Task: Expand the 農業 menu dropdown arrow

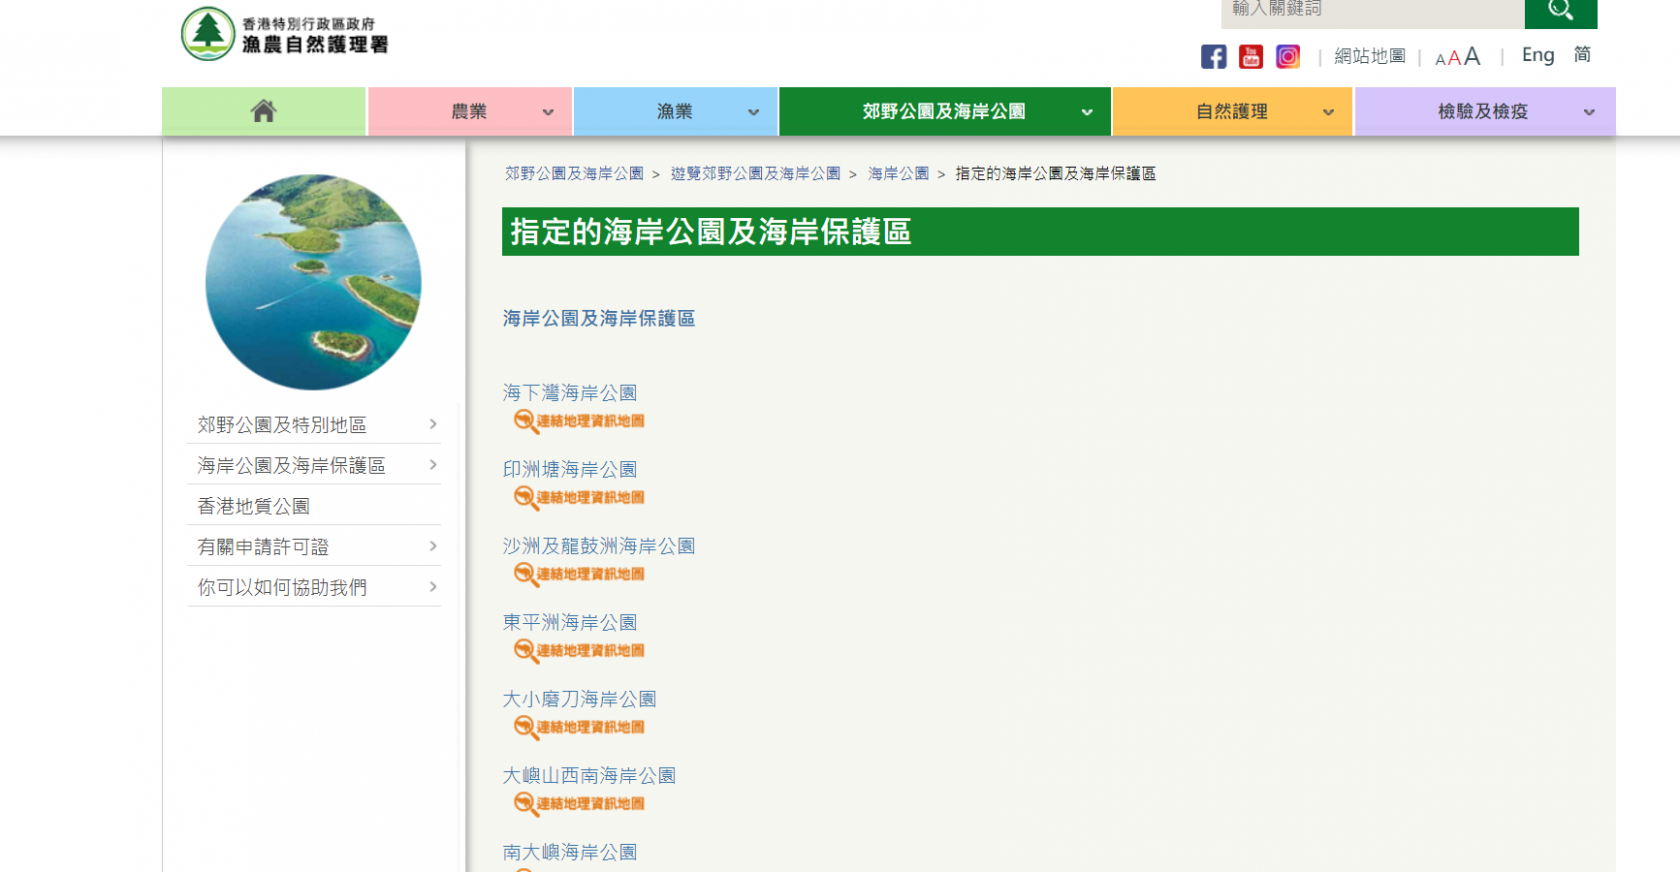Action: click(x=548, y=112)
